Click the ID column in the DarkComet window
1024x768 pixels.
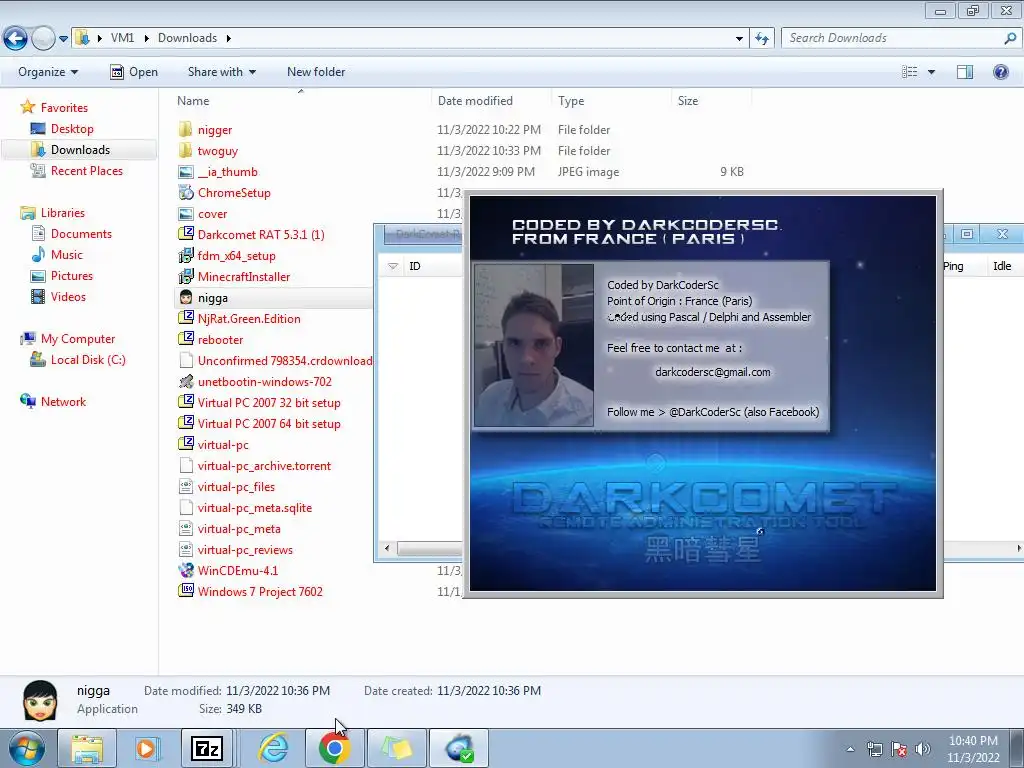coord(415,266)
